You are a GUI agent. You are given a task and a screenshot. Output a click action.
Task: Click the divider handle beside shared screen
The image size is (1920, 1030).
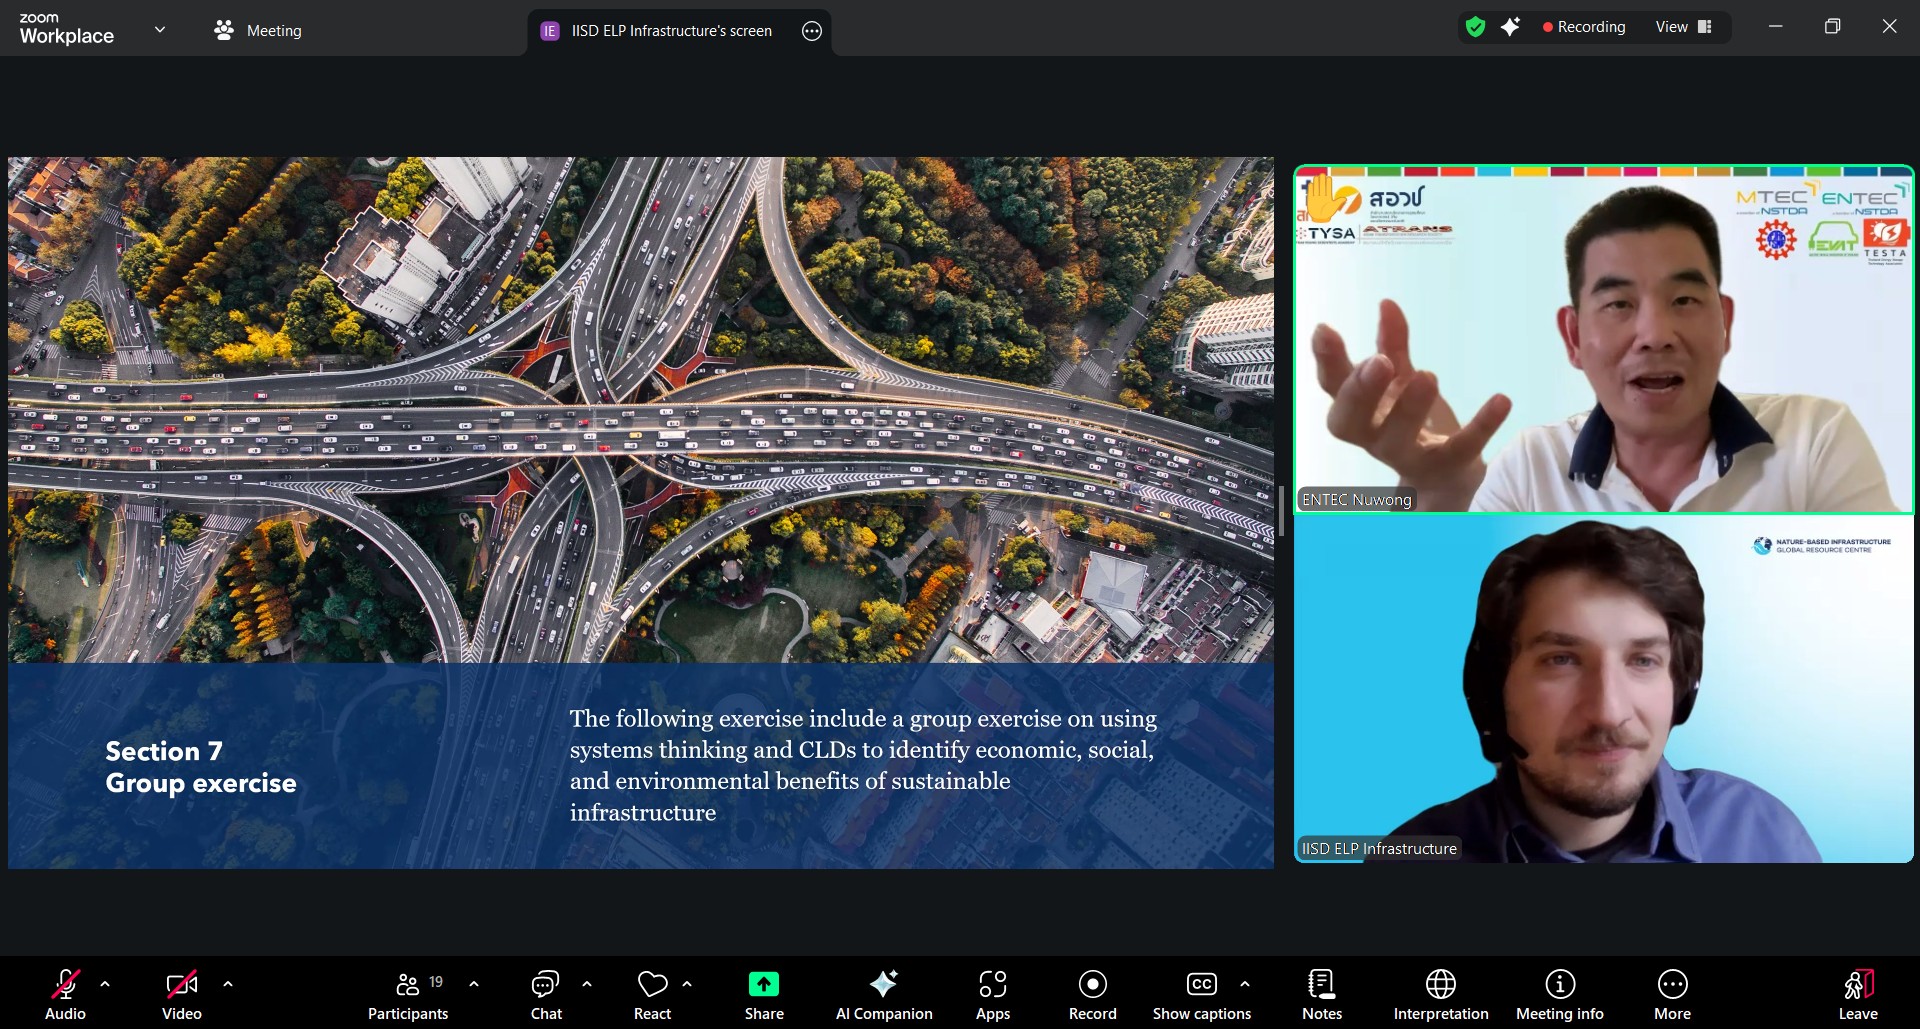(1281, 511)
